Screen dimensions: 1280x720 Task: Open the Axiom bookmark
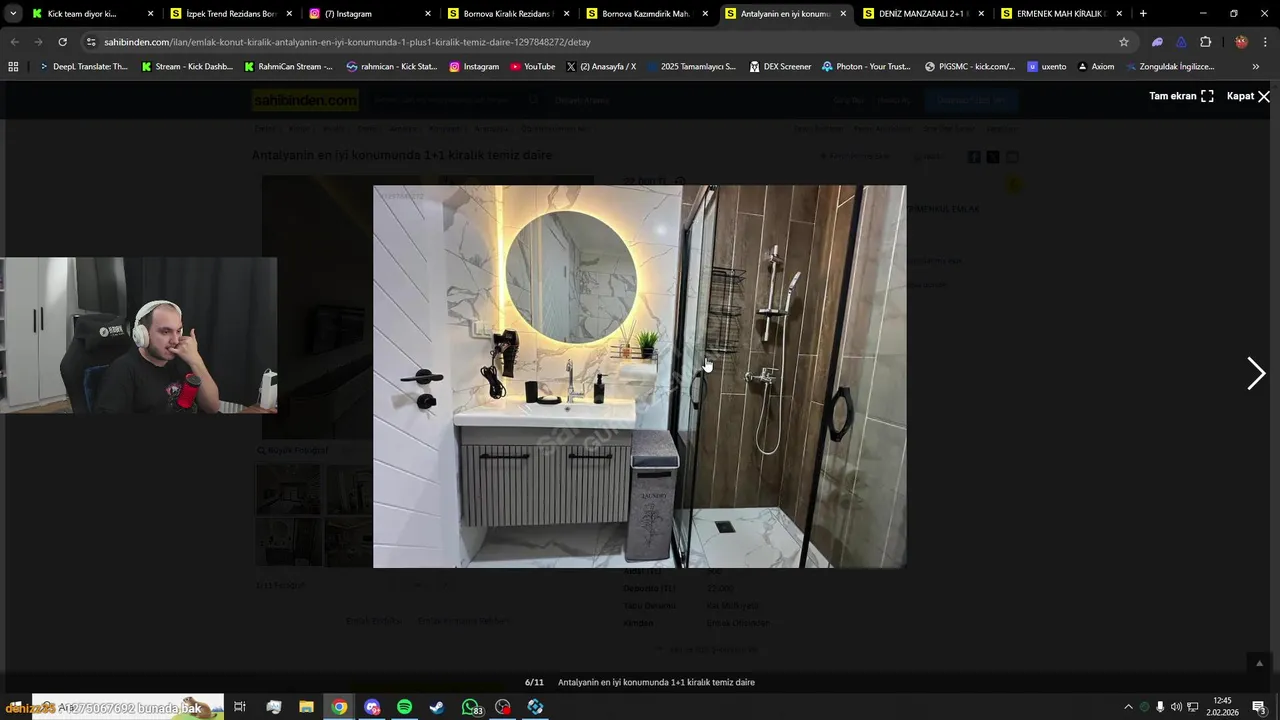coord(1096,66)
